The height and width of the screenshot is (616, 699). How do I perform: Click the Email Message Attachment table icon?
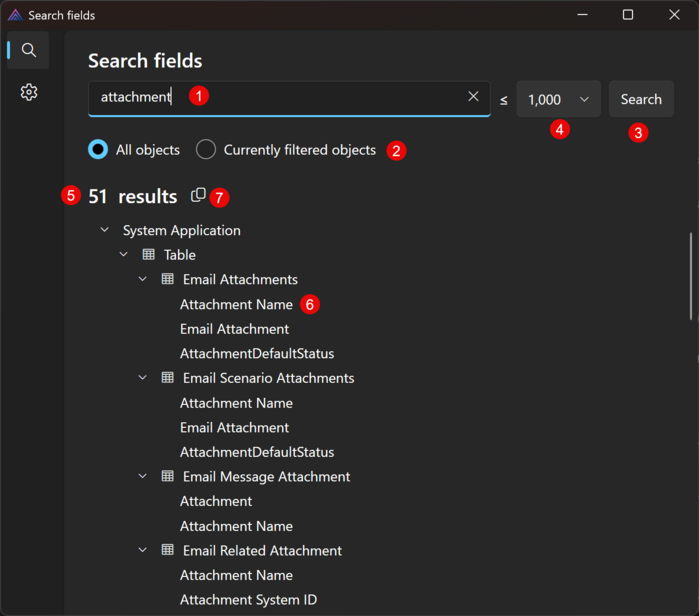point(167,477)
